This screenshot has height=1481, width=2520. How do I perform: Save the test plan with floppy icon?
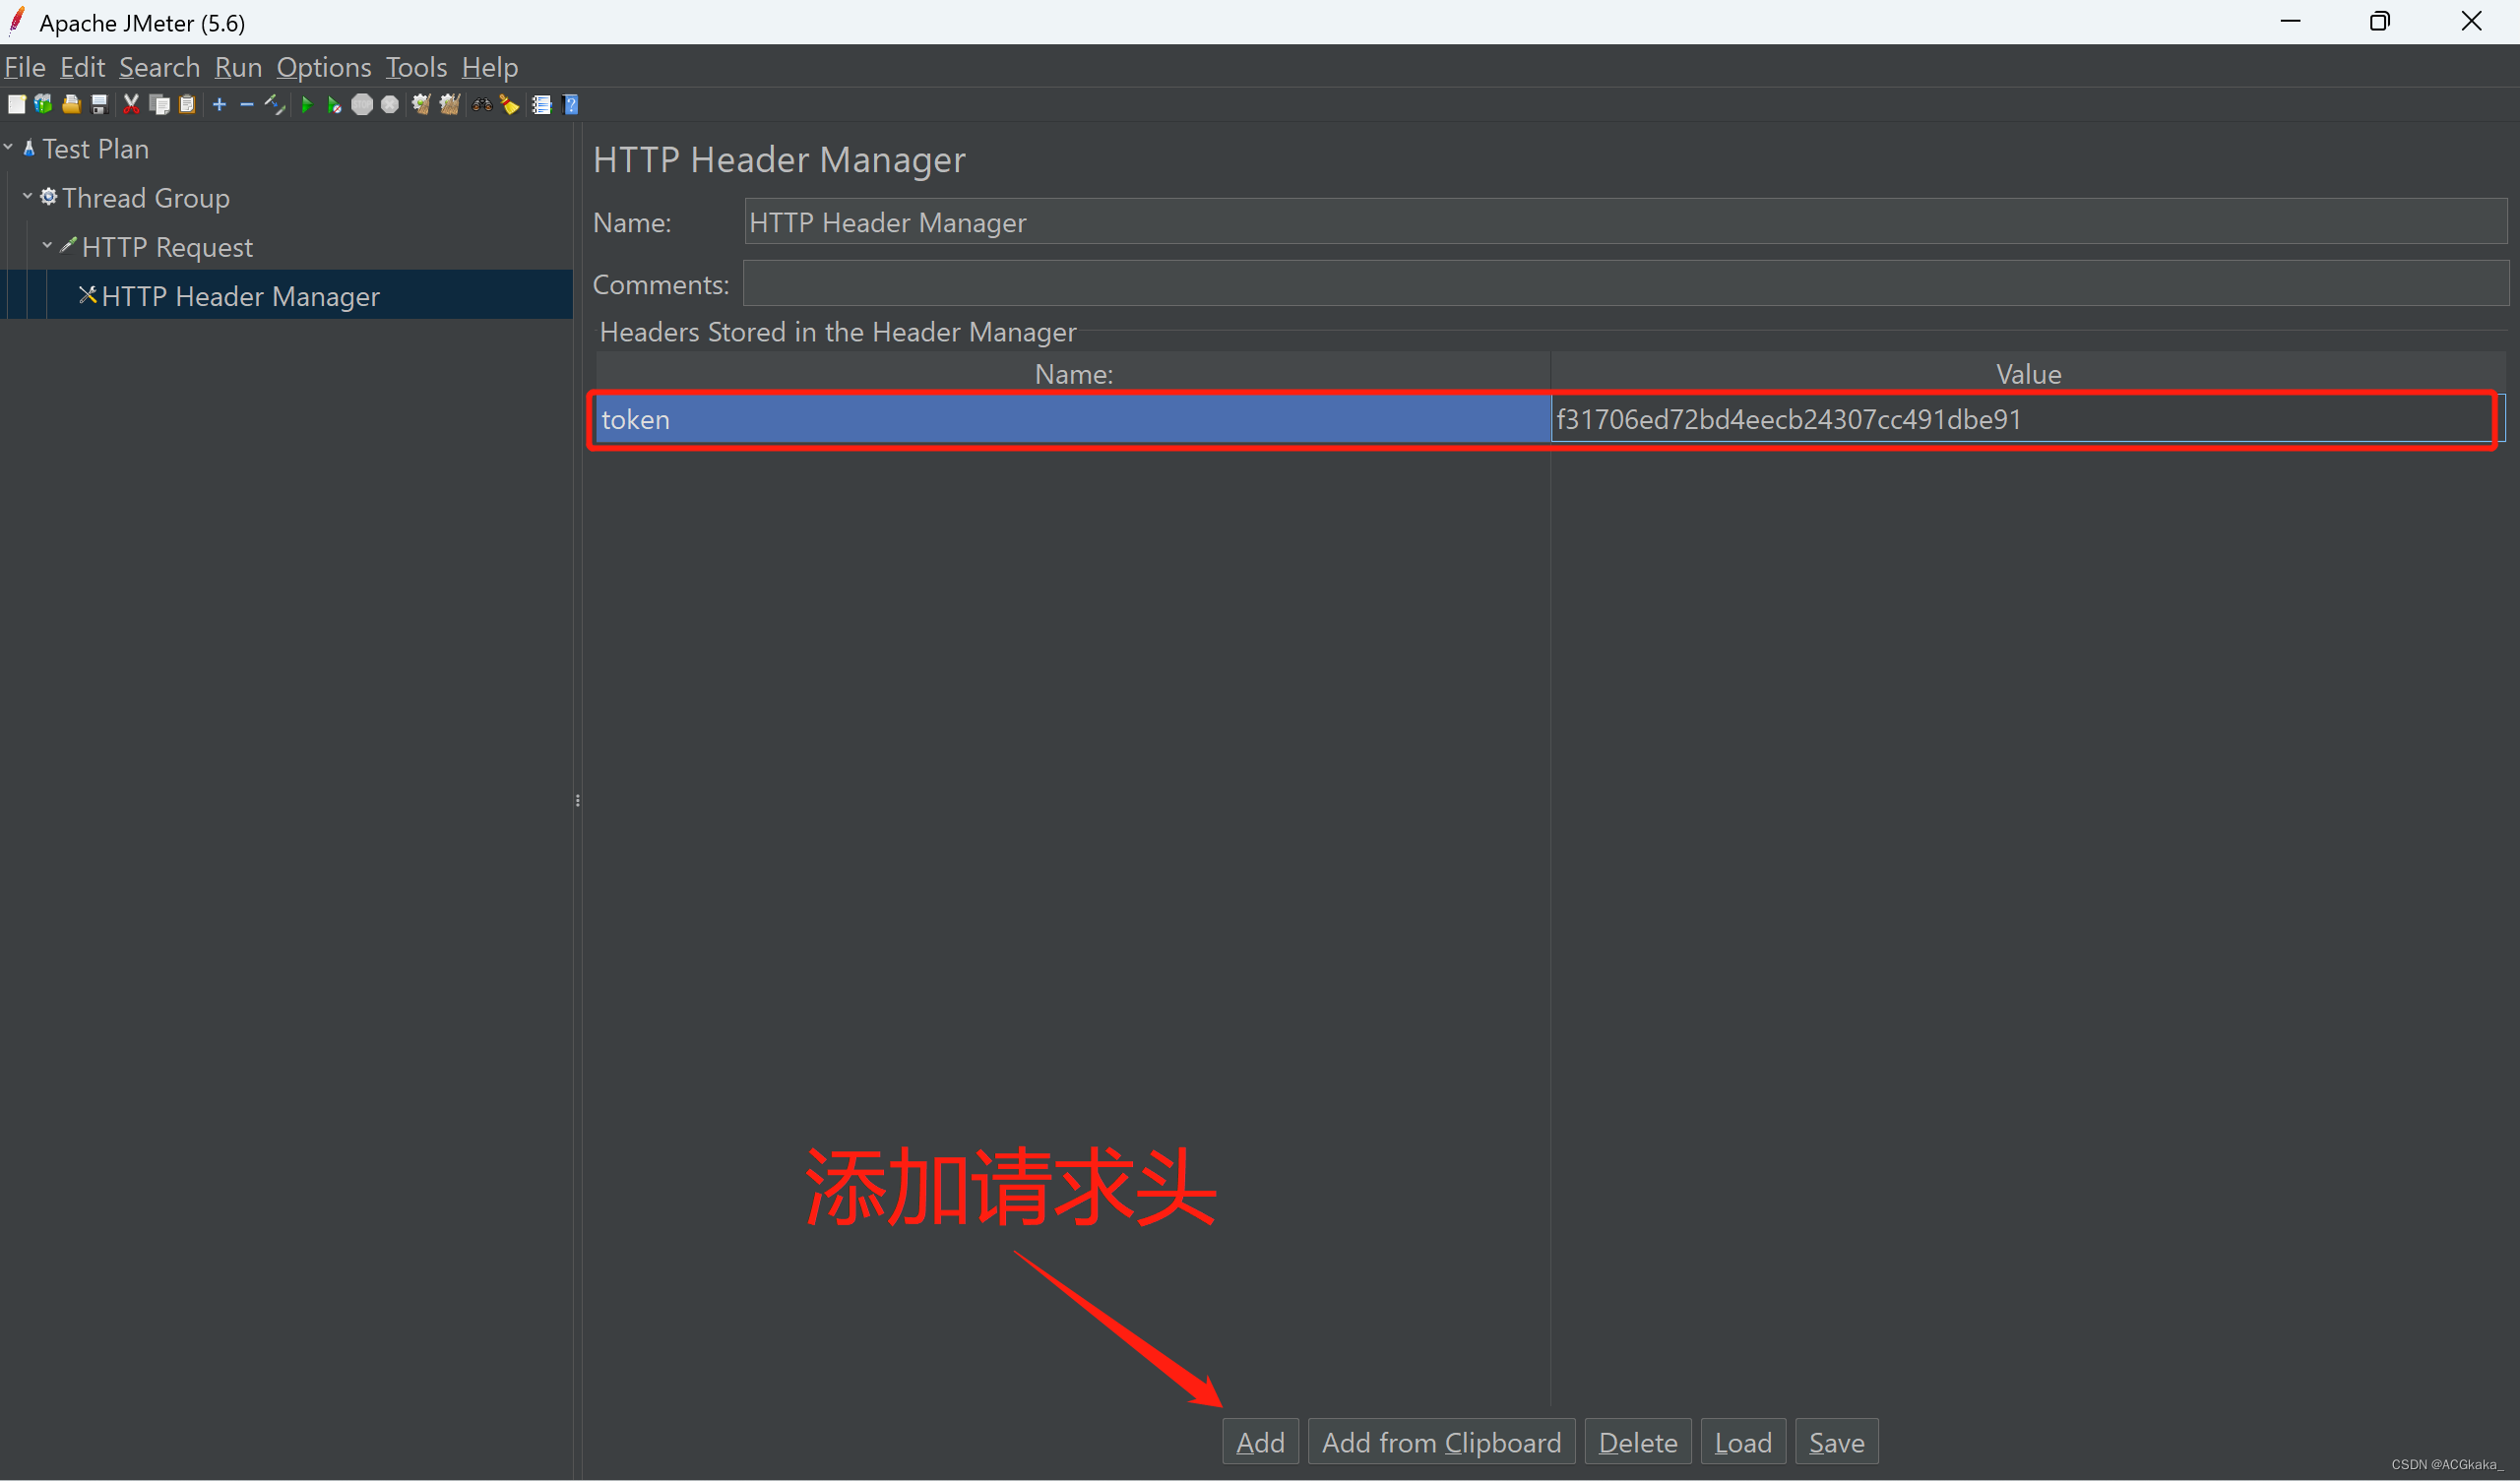(x=99, y=105)
